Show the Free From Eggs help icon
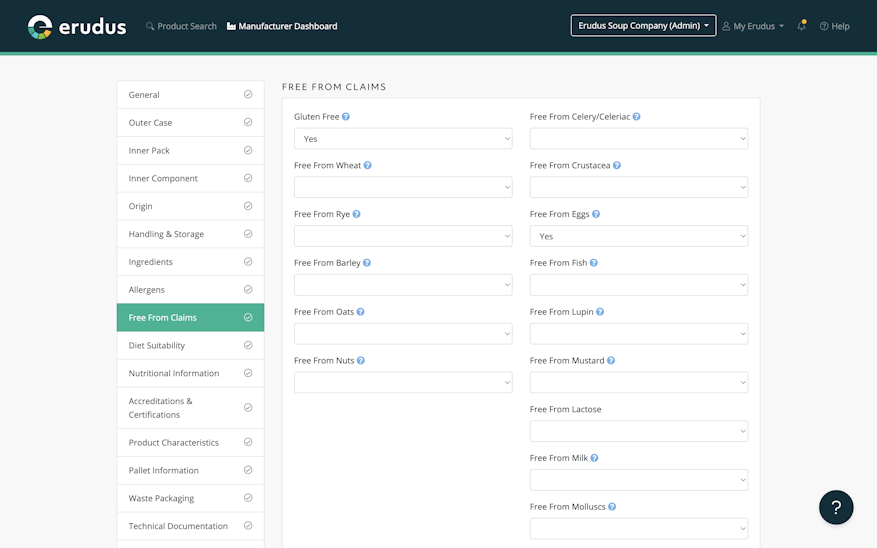The image size is (877, 548). coord(596,214)
